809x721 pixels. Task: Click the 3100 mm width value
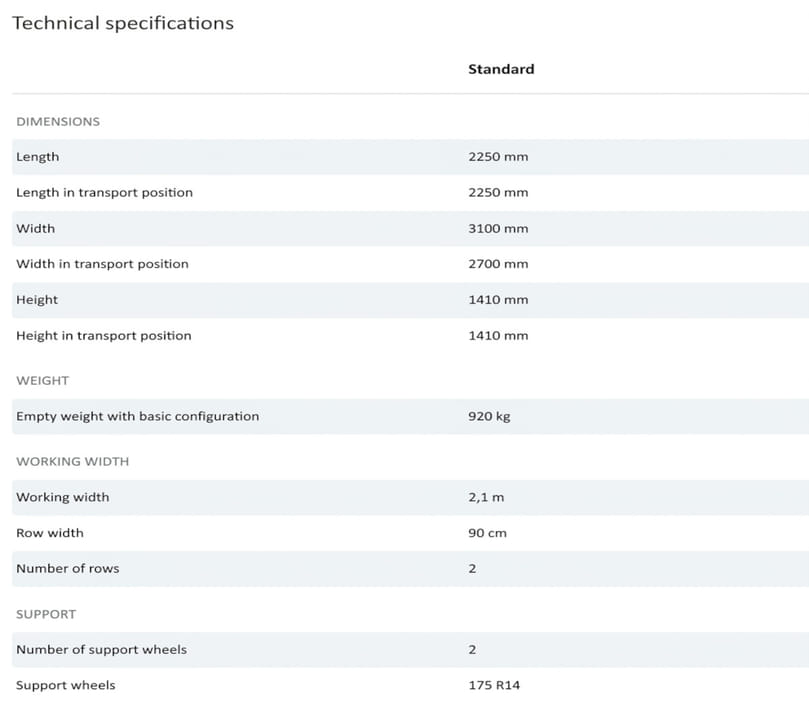498,228
